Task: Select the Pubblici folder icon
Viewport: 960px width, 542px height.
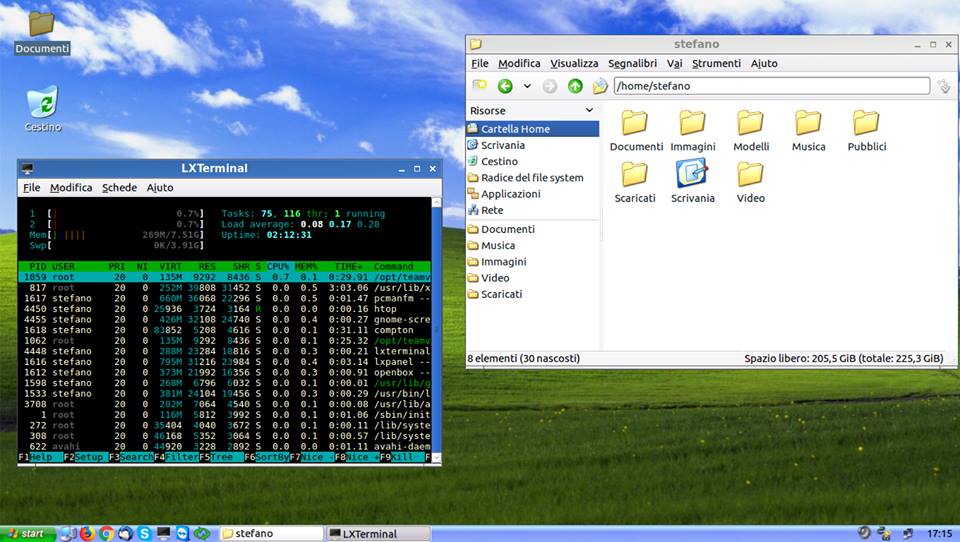Action: (x=866, y=130)
